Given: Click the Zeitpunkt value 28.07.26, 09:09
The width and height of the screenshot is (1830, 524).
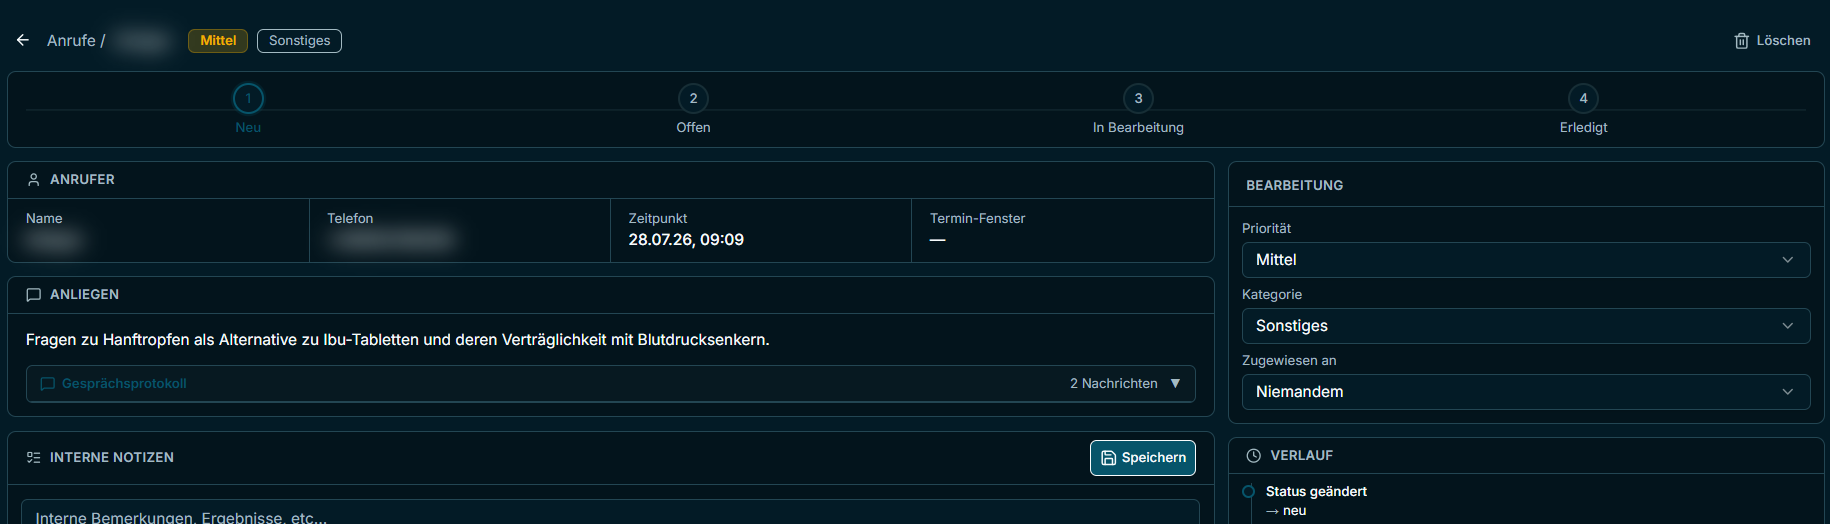Looking at the screenshot, I should click(686, 240).
